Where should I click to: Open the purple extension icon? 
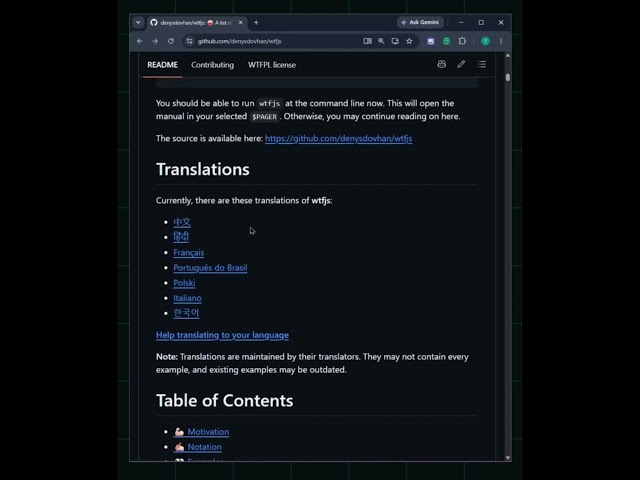point(431,41)
